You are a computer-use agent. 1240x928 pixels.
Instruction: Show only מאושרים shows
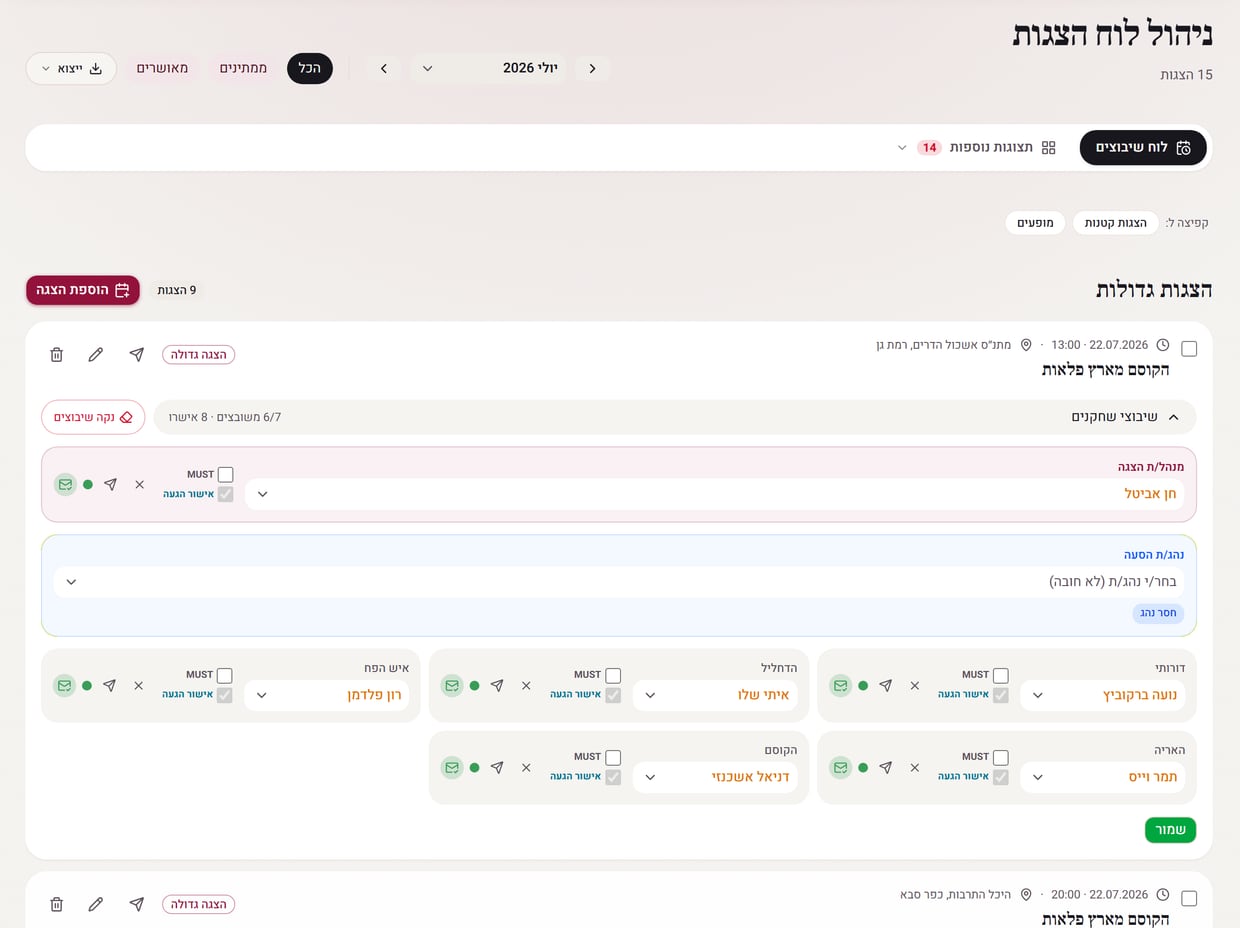[163, 68]
